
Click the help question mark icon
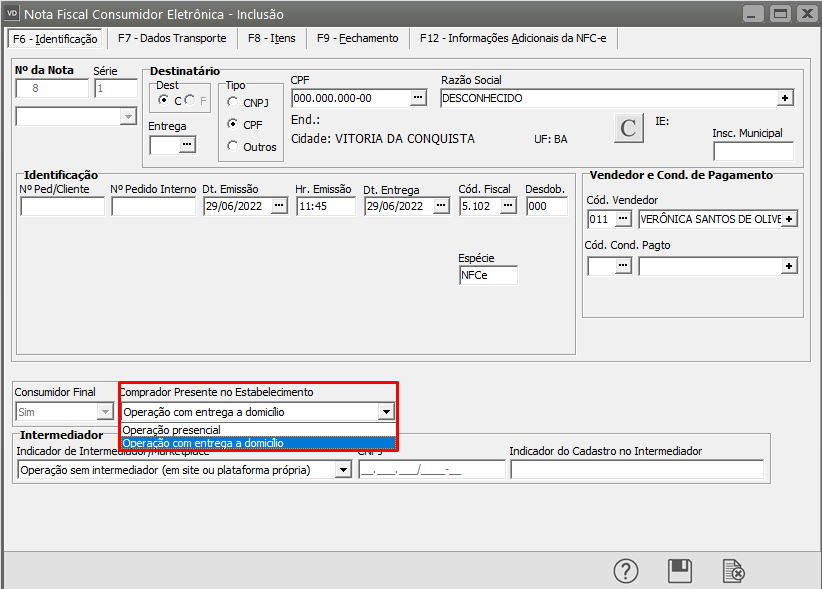626,570
